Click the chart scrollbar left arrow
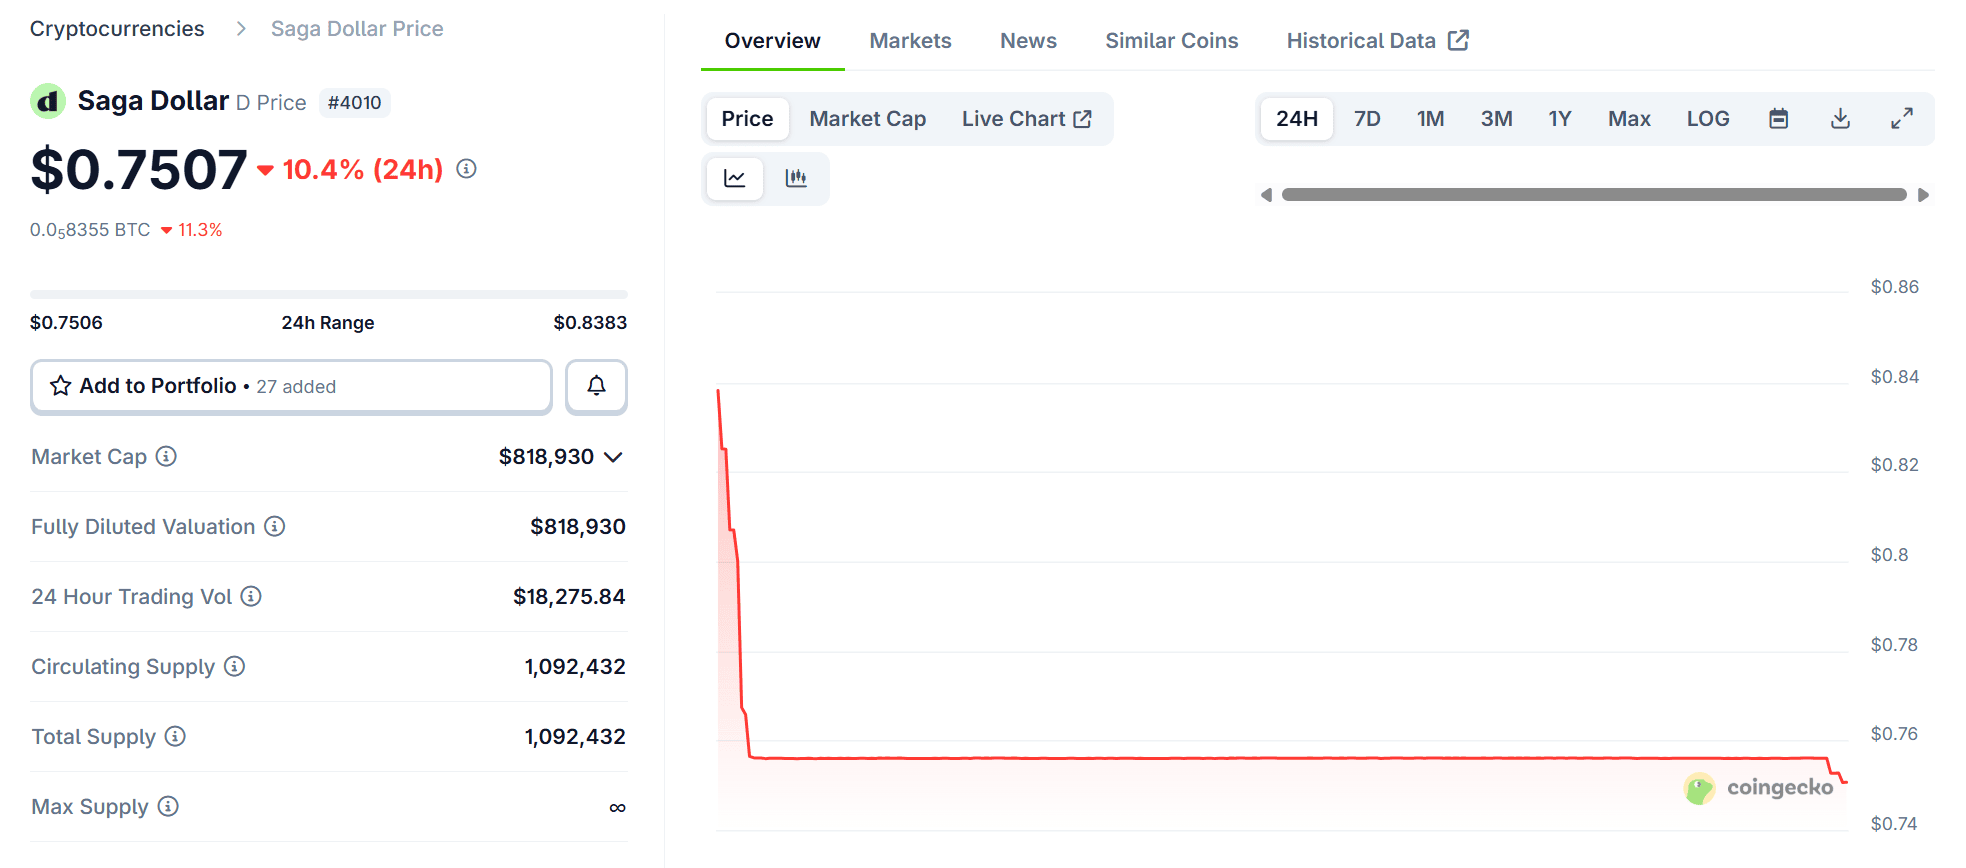Image resolution: width=1966 pixels, height=868 pixels. tap(1266, 195)
